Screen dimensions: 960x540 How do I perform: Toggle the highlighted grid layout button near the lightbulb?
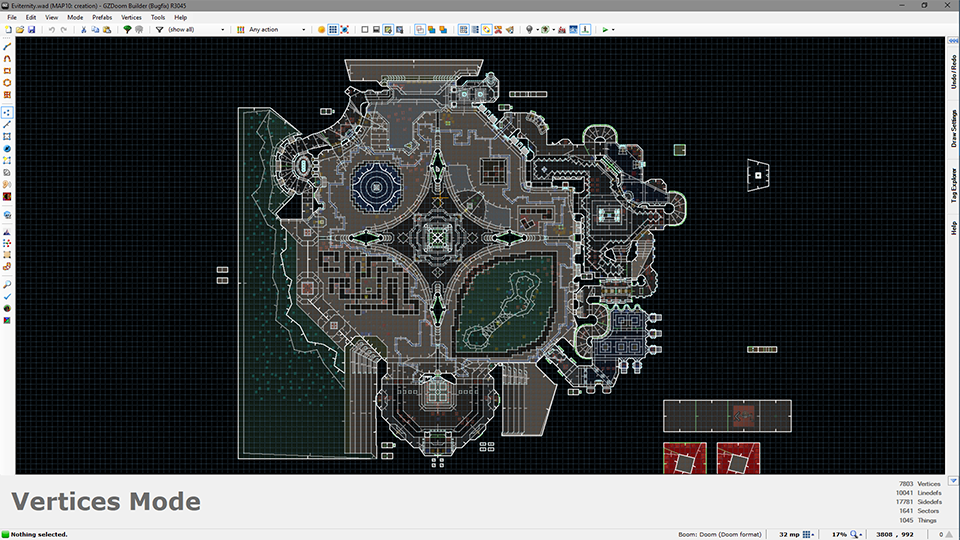tap(463, 29)
